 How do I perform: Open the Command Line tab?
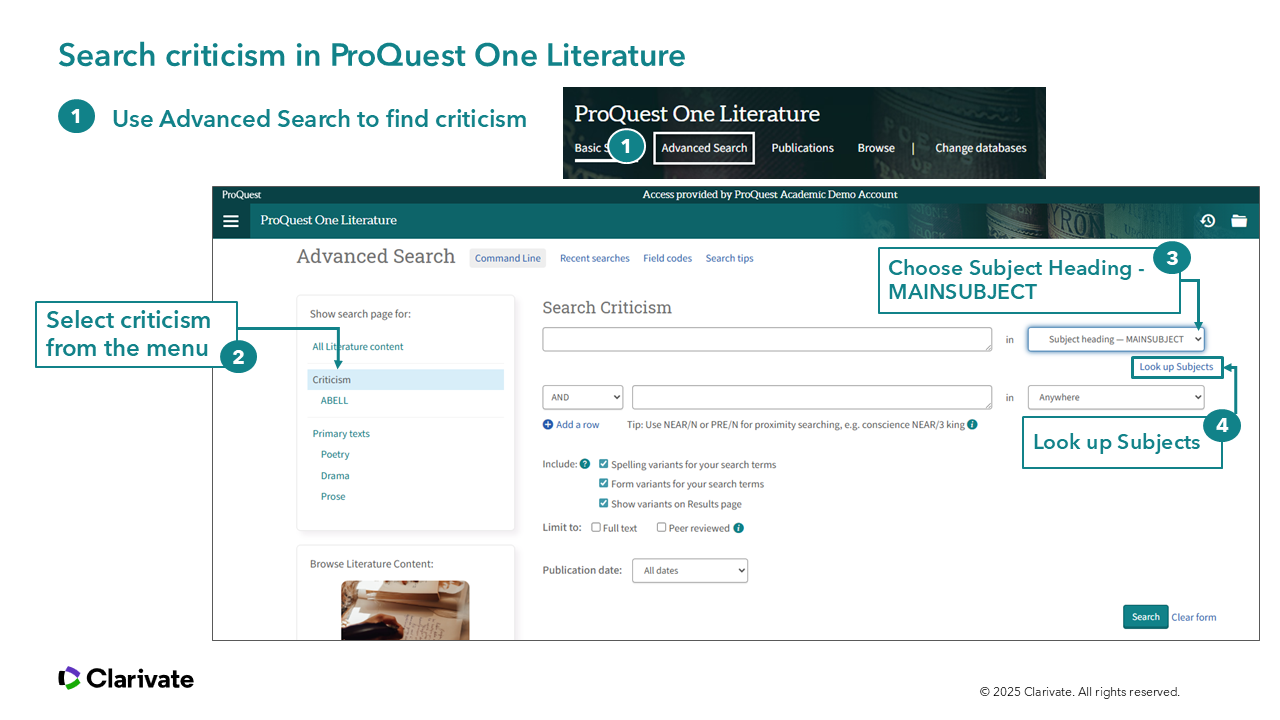508,258
